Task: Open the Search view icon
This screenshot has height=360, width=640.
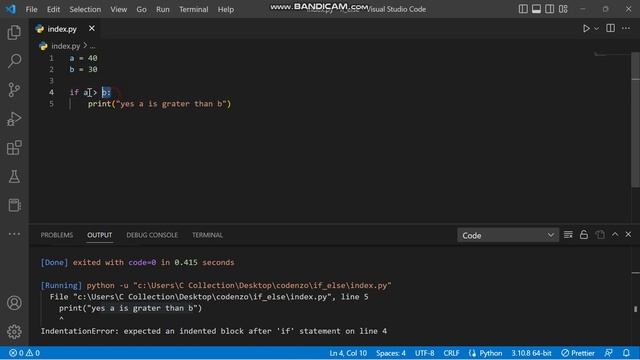Action: [14, 61]
